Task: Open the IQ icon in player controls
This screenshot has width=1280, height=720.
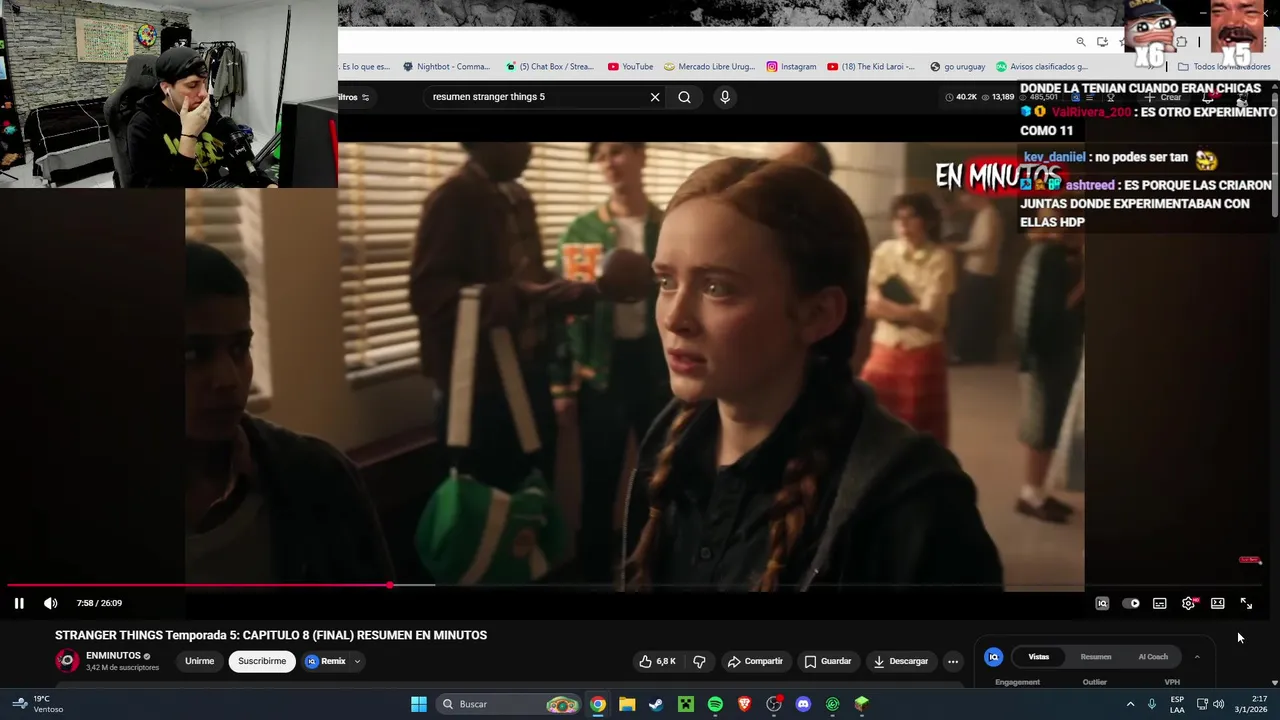Action: pyautogui.click(x=1102, y=603)
